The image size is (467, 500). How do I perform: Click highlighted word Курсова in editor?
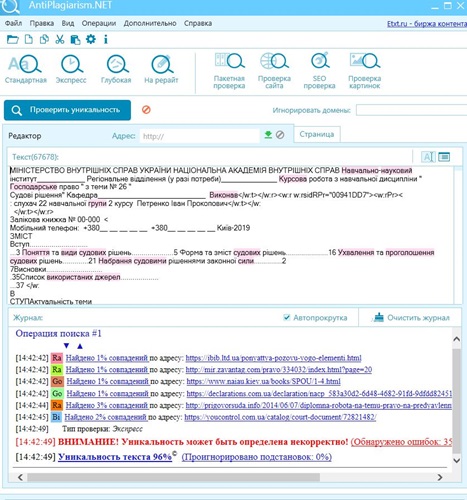click(x=293, y=179)
